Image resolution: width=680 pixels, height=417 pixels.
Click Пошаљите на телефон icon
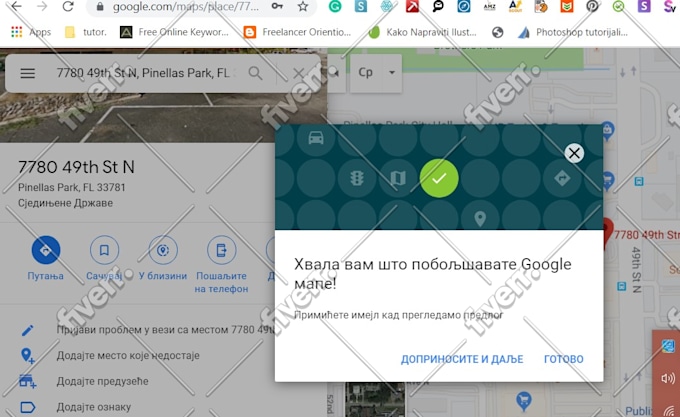(x=221, y=250)
